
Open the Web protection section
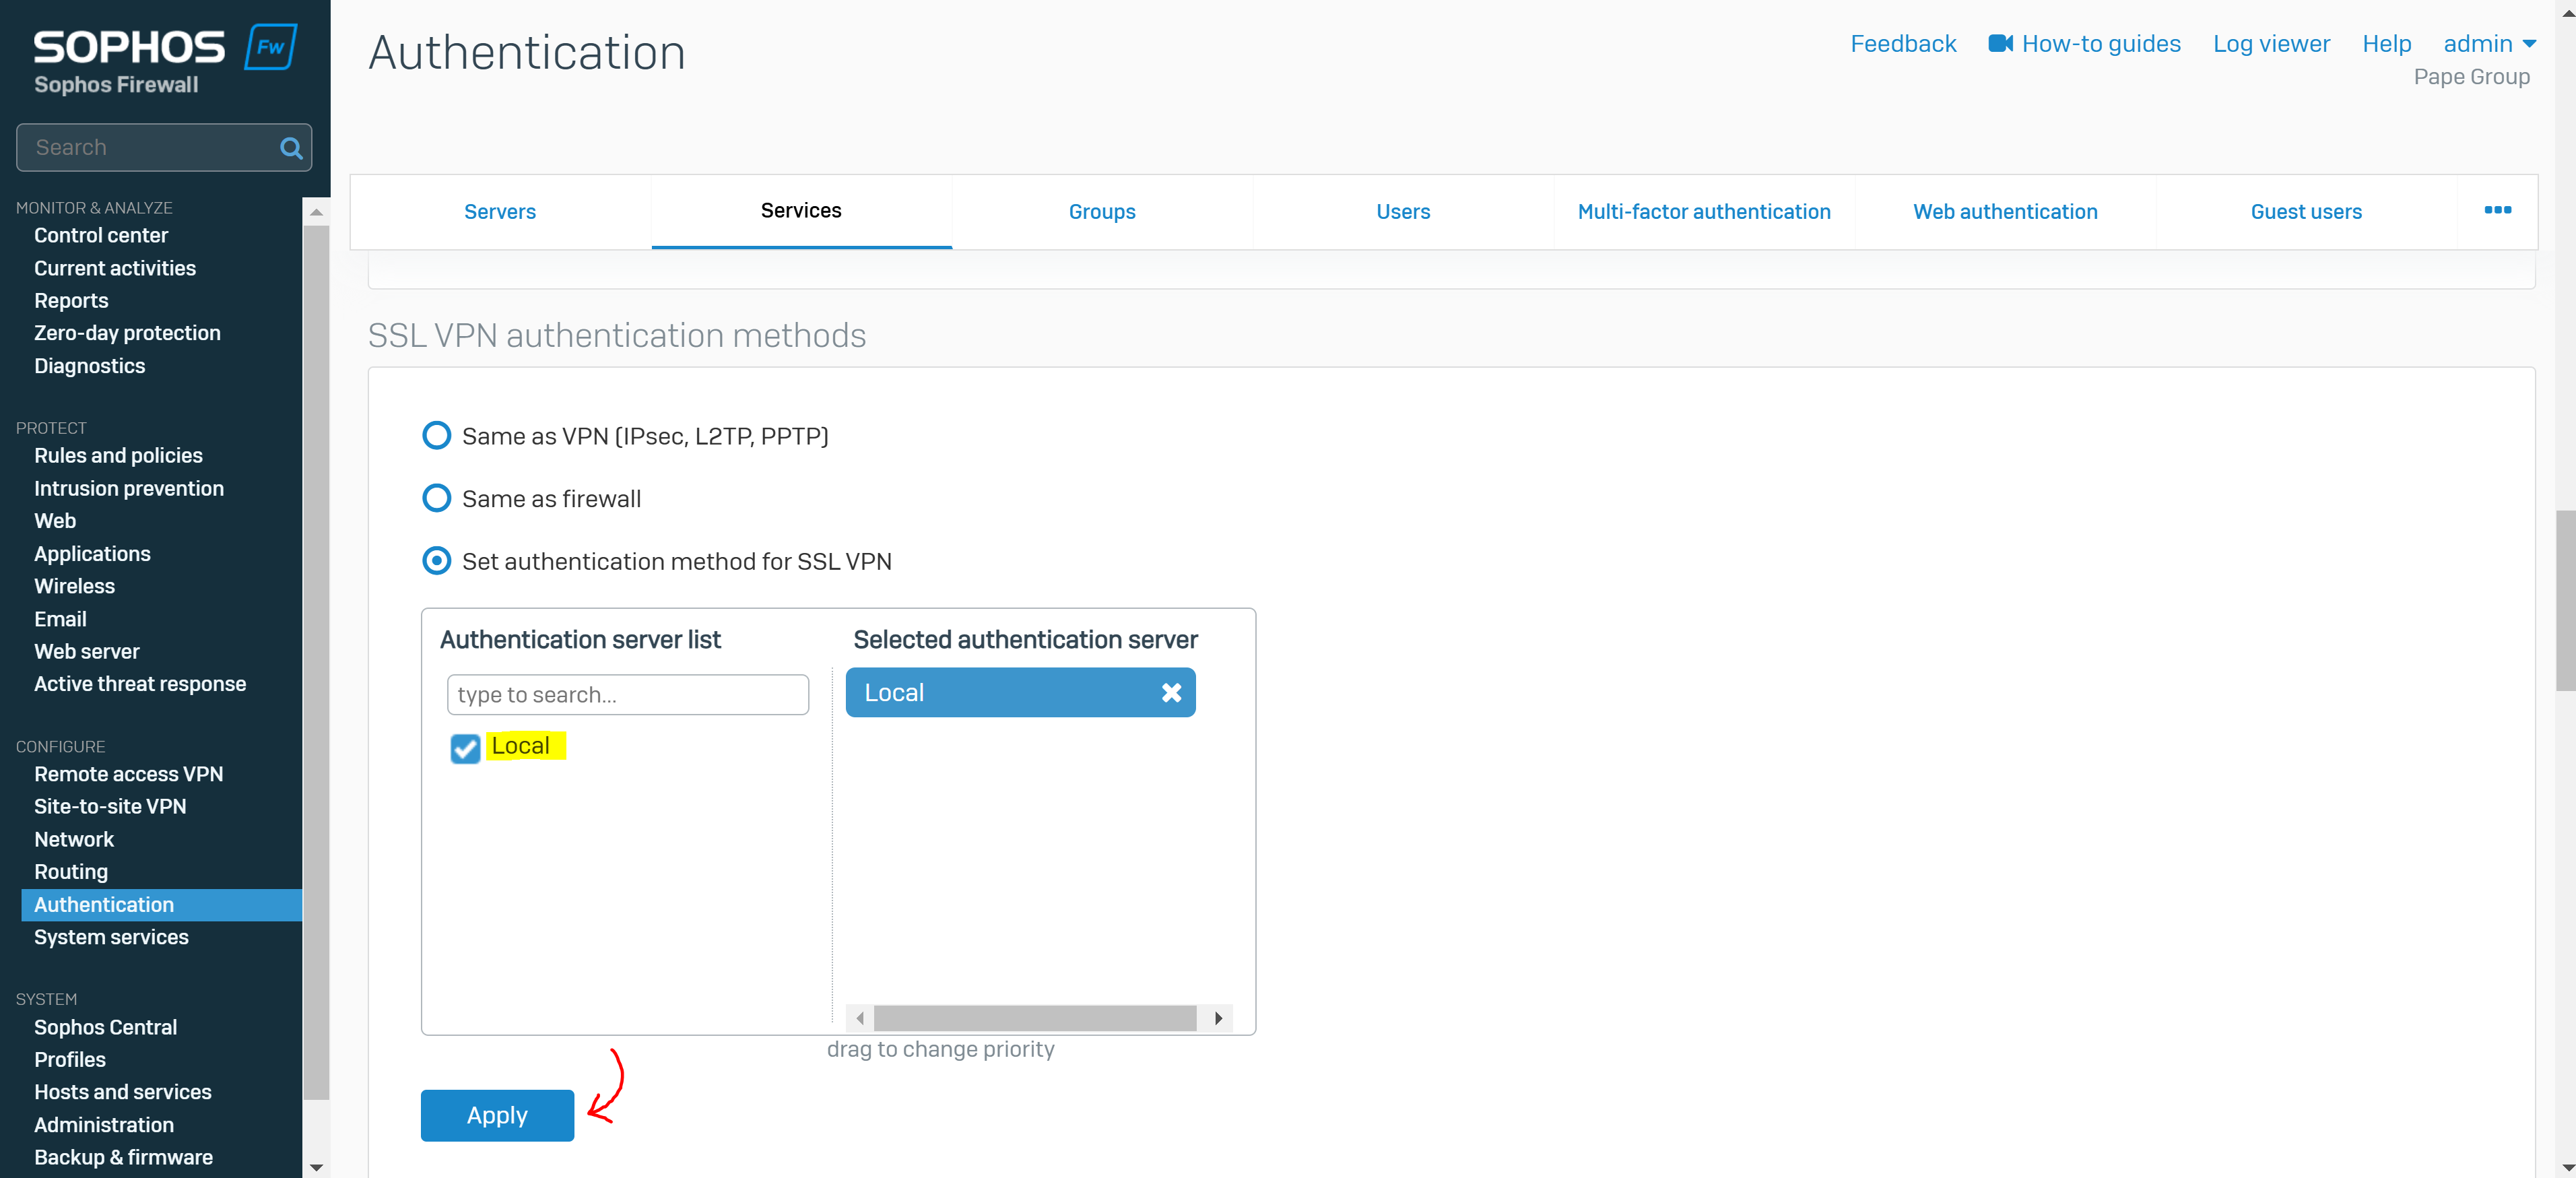coord(55,520)
